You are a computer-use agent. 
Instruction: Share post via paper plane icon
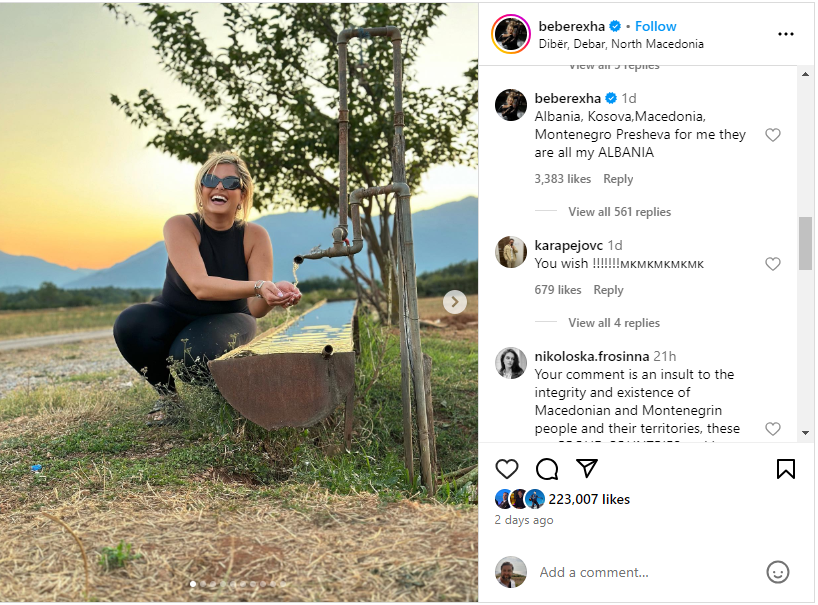[x=587, y=468]
